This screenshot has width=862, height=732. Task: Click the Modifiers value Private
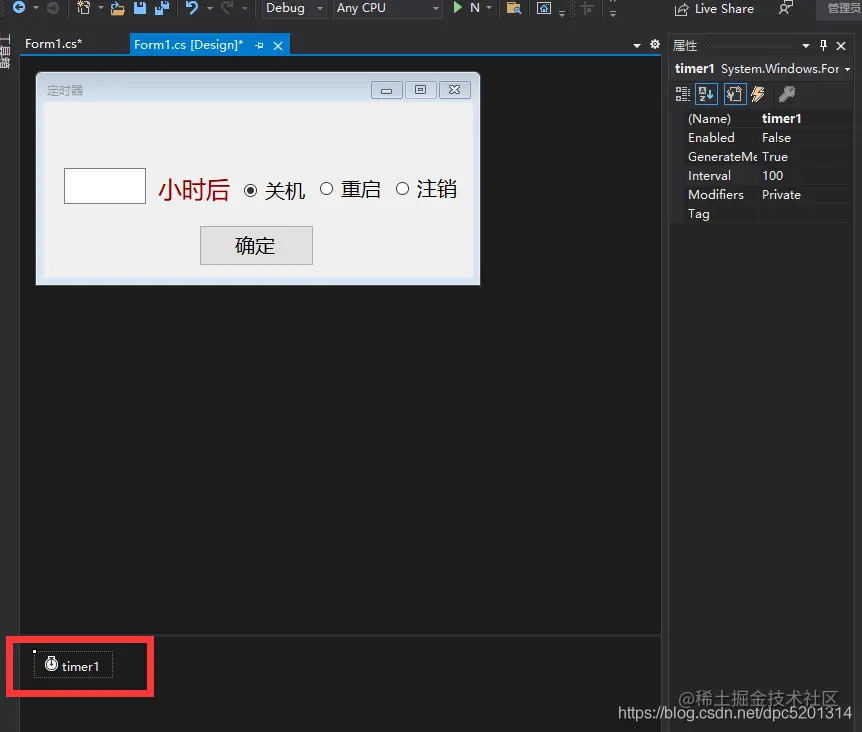tap(781, 195)
